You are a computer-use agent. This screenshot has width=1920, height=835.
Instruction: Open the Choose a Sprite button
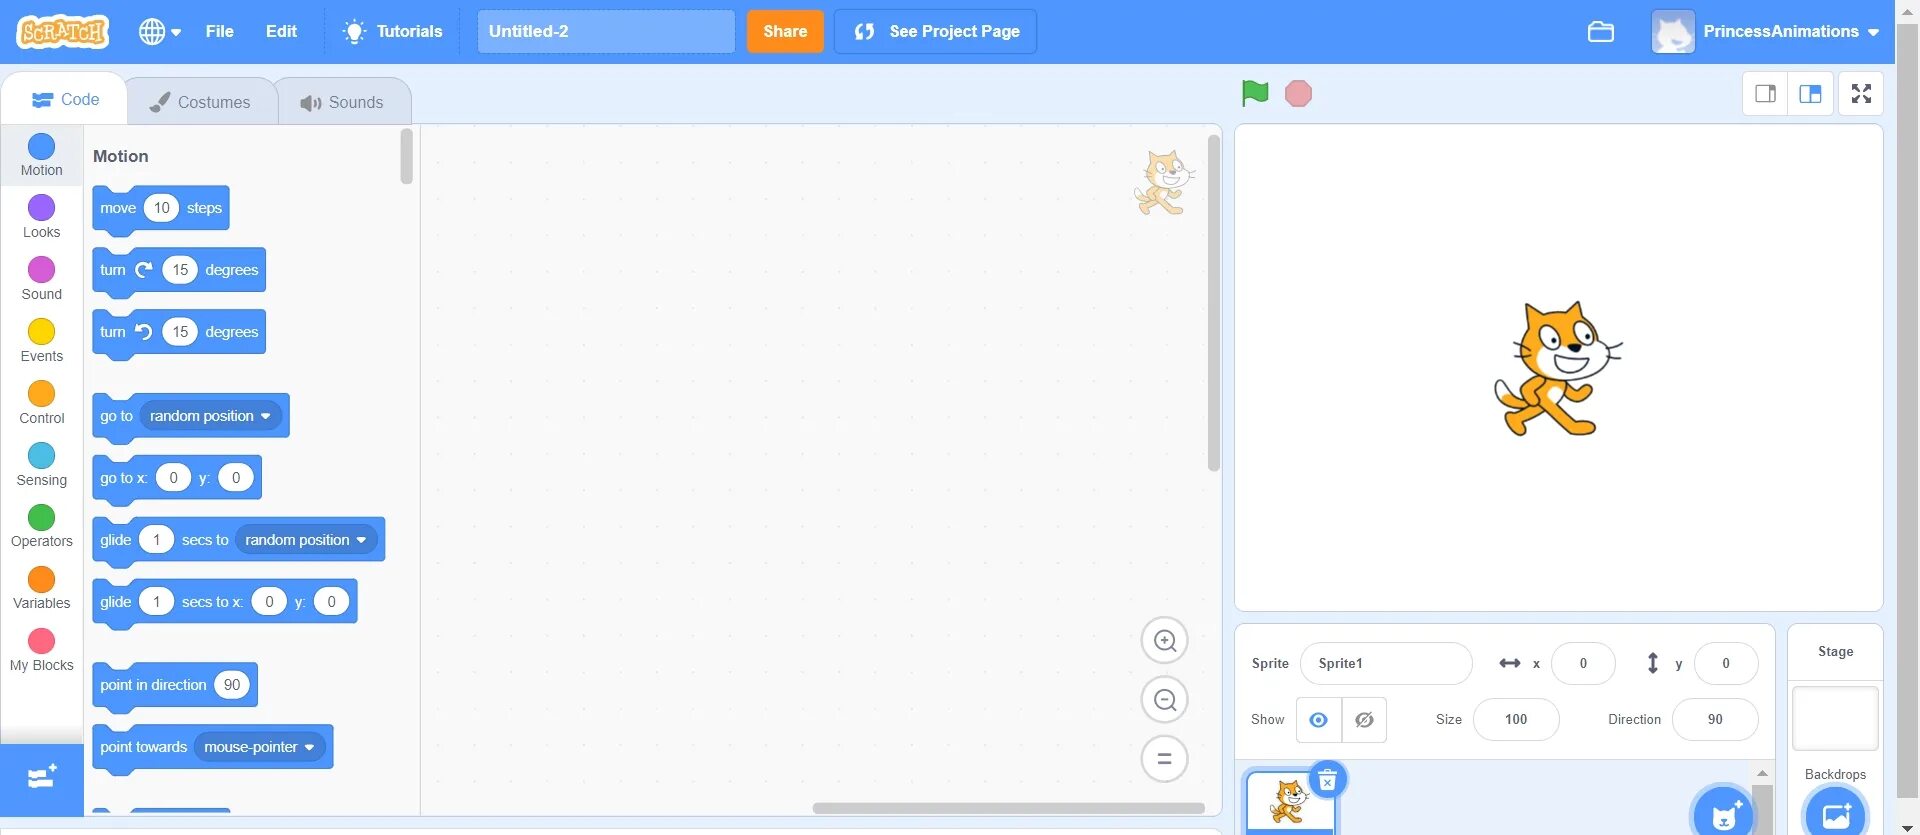pos(1723,813)
